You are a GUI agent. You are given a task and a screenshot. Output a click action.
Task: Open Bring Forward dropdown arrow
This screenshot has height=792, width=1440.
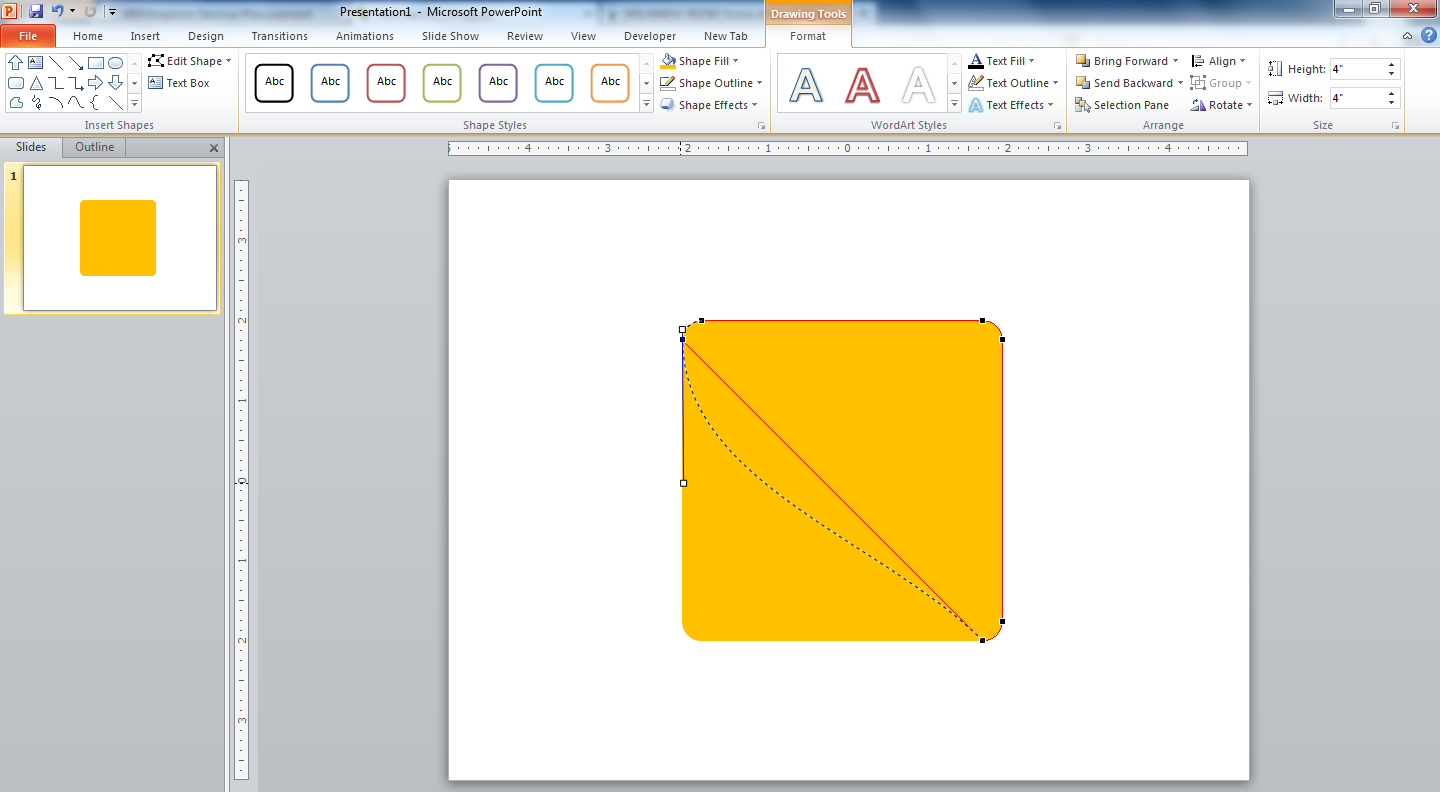pos(1176,61)
